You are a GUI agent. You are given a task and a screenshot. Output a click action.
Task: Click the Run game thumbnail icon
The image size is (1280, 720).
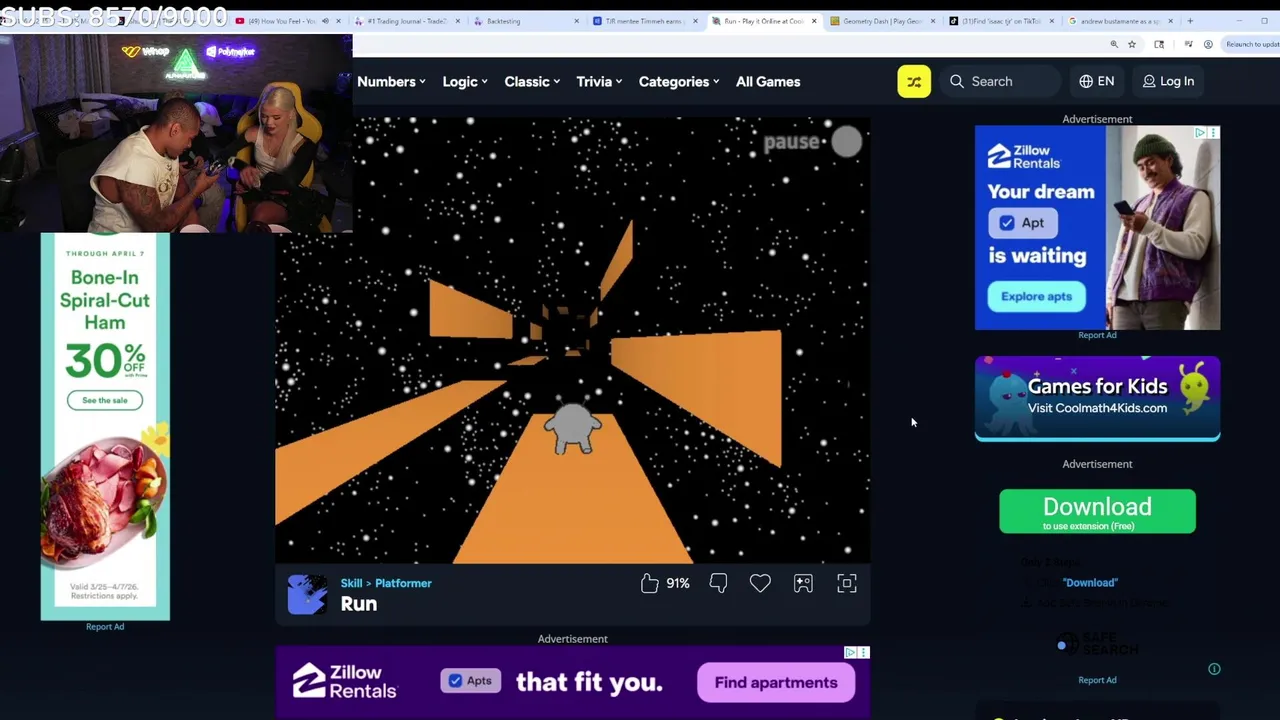307,594
